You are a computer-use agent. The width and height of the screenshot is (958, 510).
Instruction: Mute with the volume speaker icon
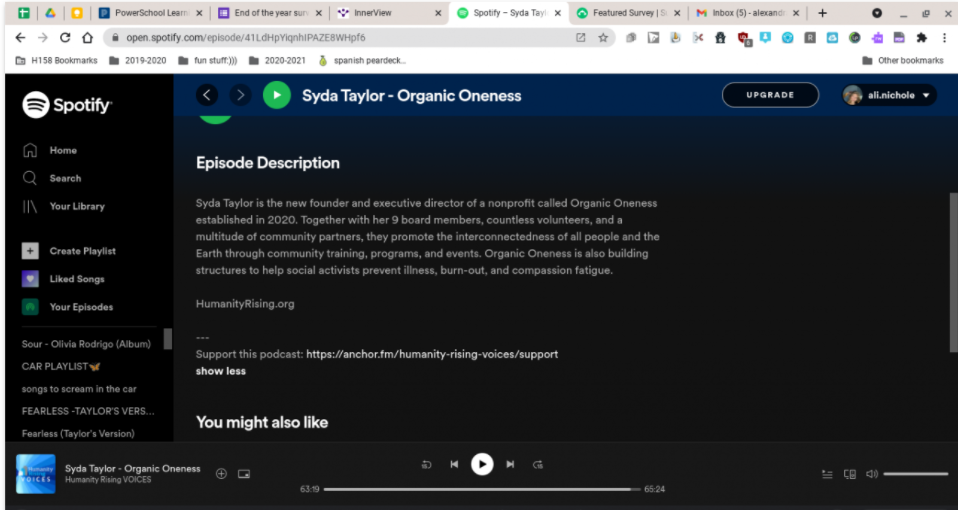coord(872,474)
